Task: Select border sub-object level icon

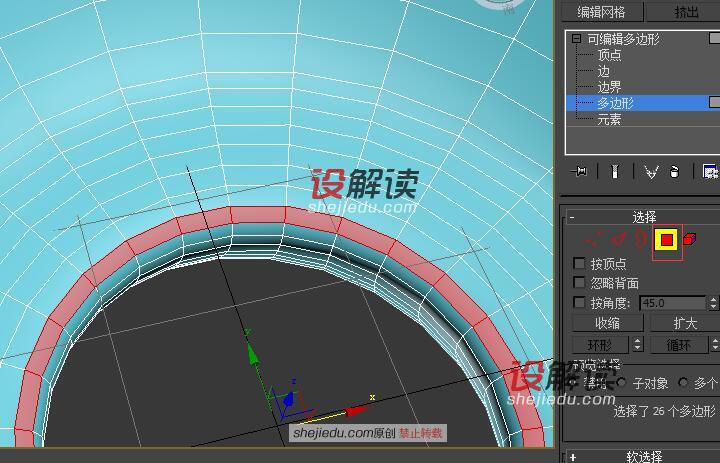Action: pyautogui.click(x=641, y=239)
